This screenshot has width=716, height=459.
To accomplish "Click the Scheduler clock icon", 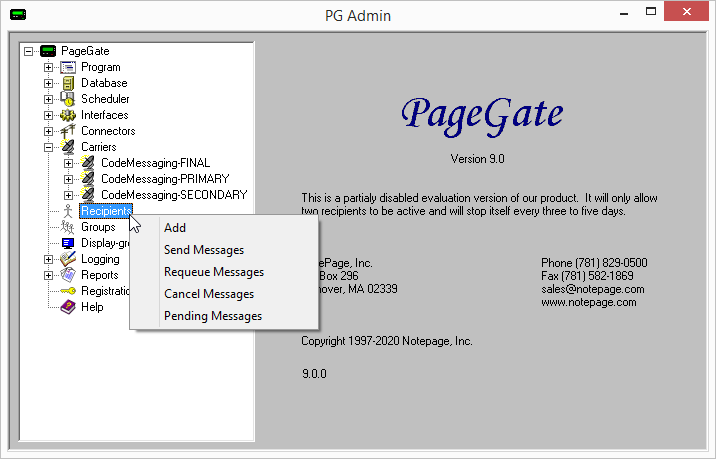I will coord(68,99).
